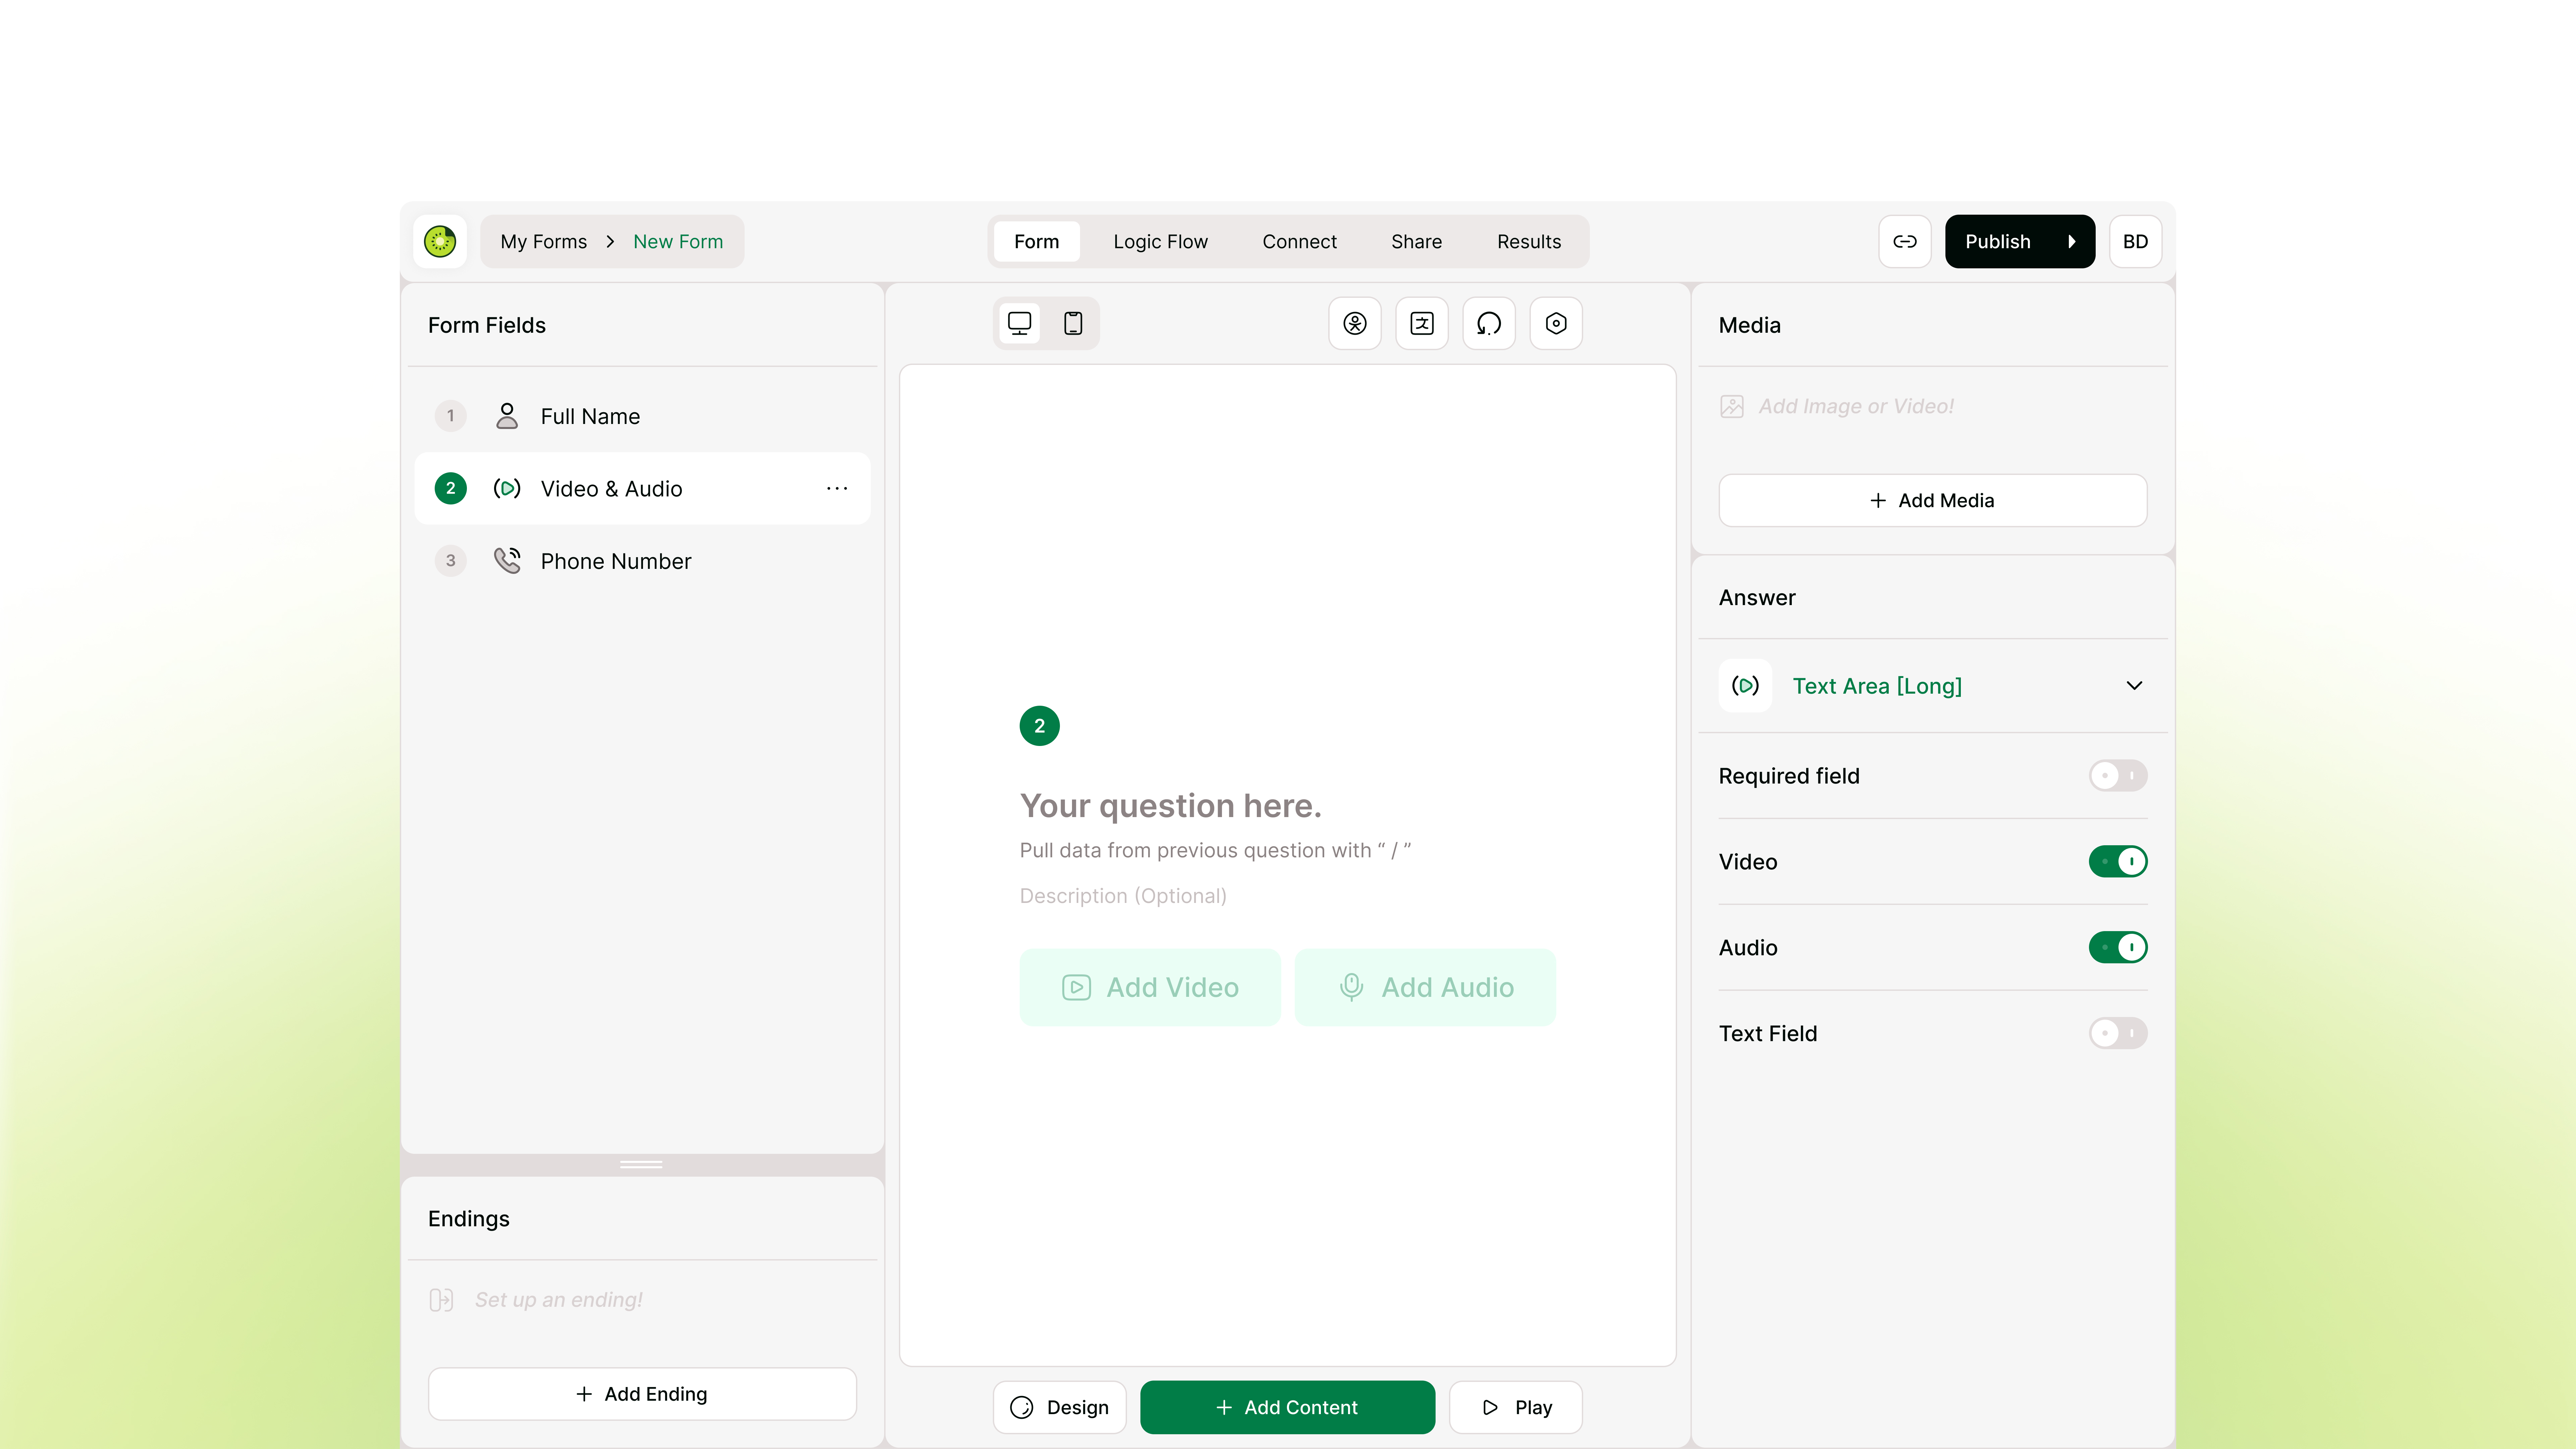Open Video & Audio field options menu
Screen dimensions: 2576x1449
click(x=837, y=488)
